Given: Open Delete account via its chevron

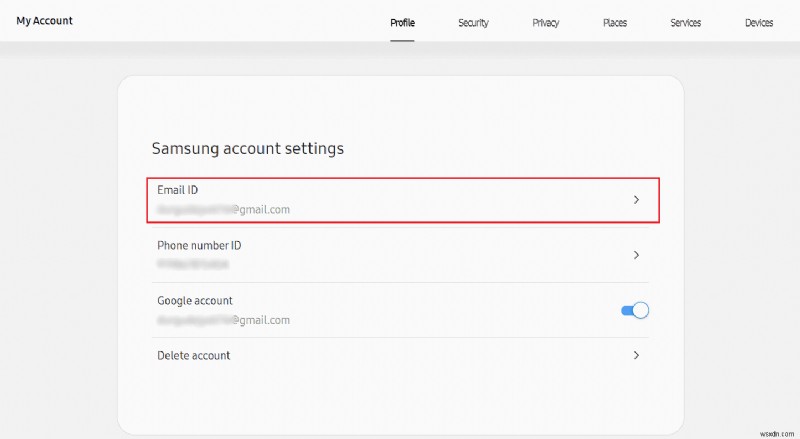Looking at the screenshot, I should [636, 355].
